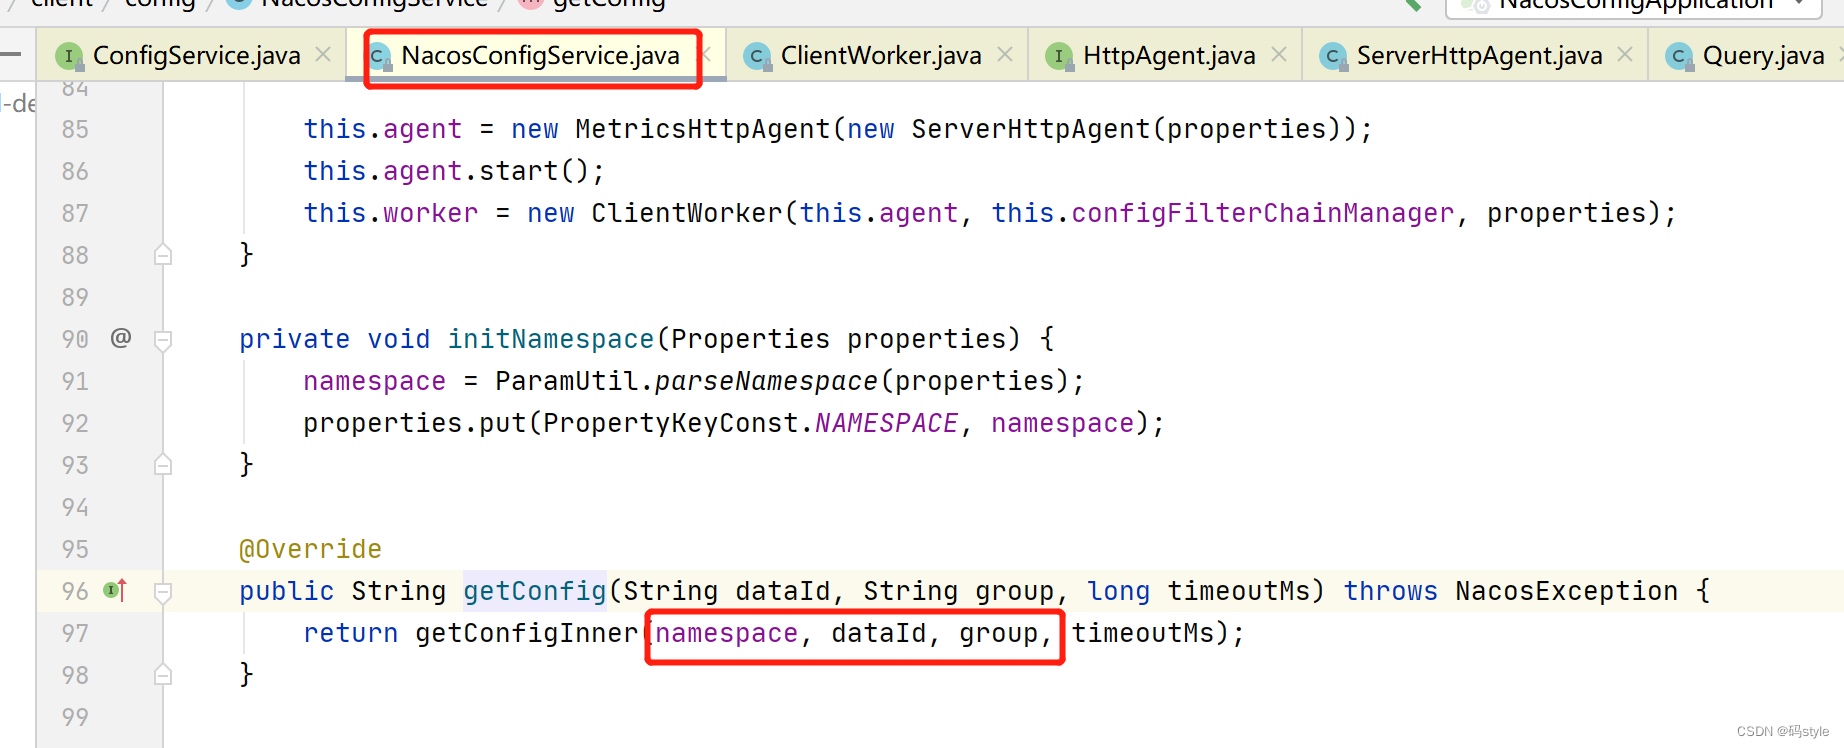Screen dimensions: 1844x748
Task: Click the NAMESPACE constant on line 92
Action: pyautogui.click(x=886, y=423)
